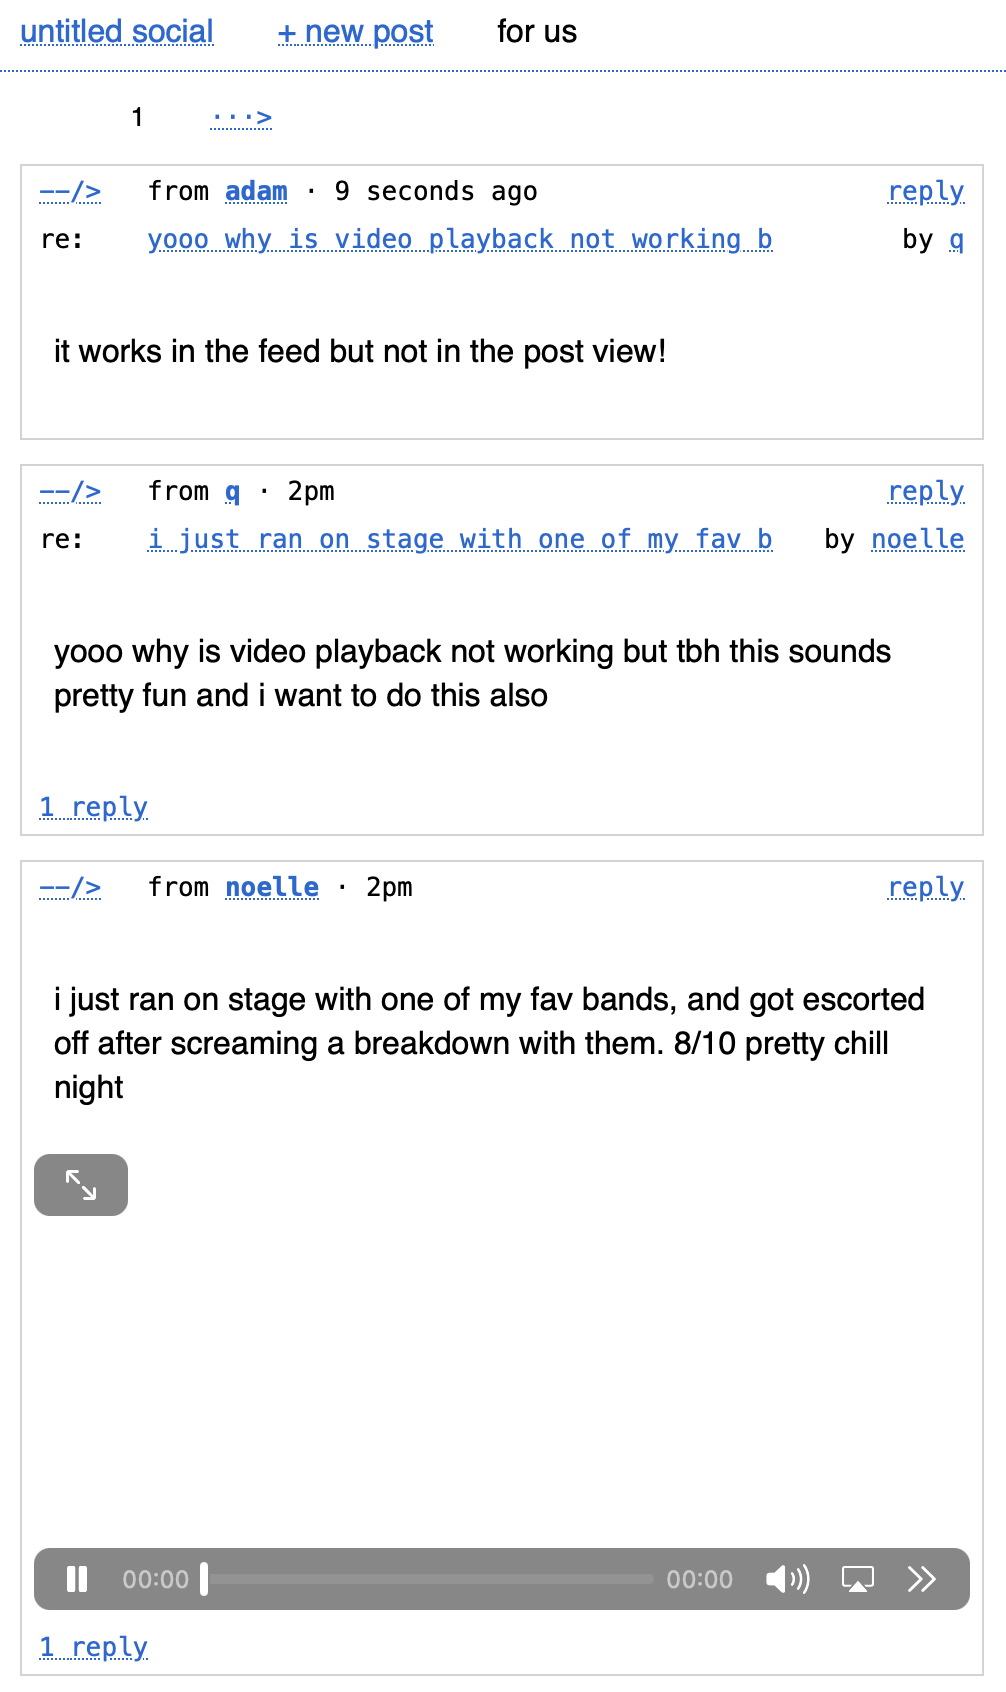Image resolution: width=1006 pixels, height=1692 pixels.
Task: Reply to q's post
Action: click(x=925, y=491)
